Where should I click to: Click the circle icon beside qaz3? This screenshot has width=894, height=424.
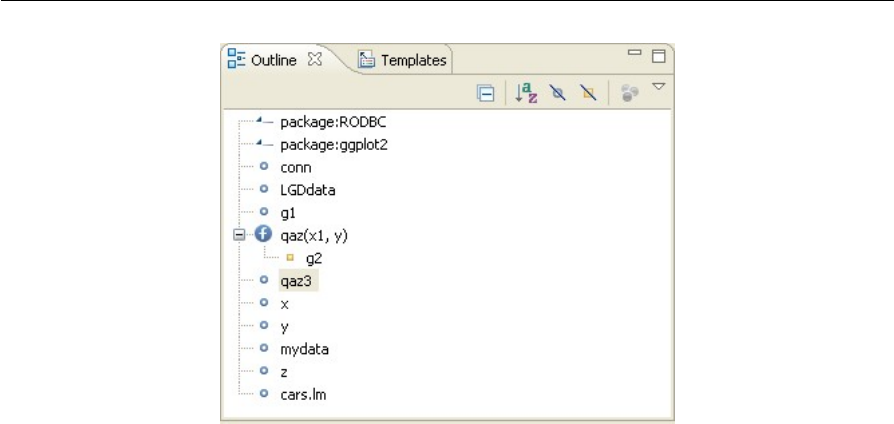263,279
